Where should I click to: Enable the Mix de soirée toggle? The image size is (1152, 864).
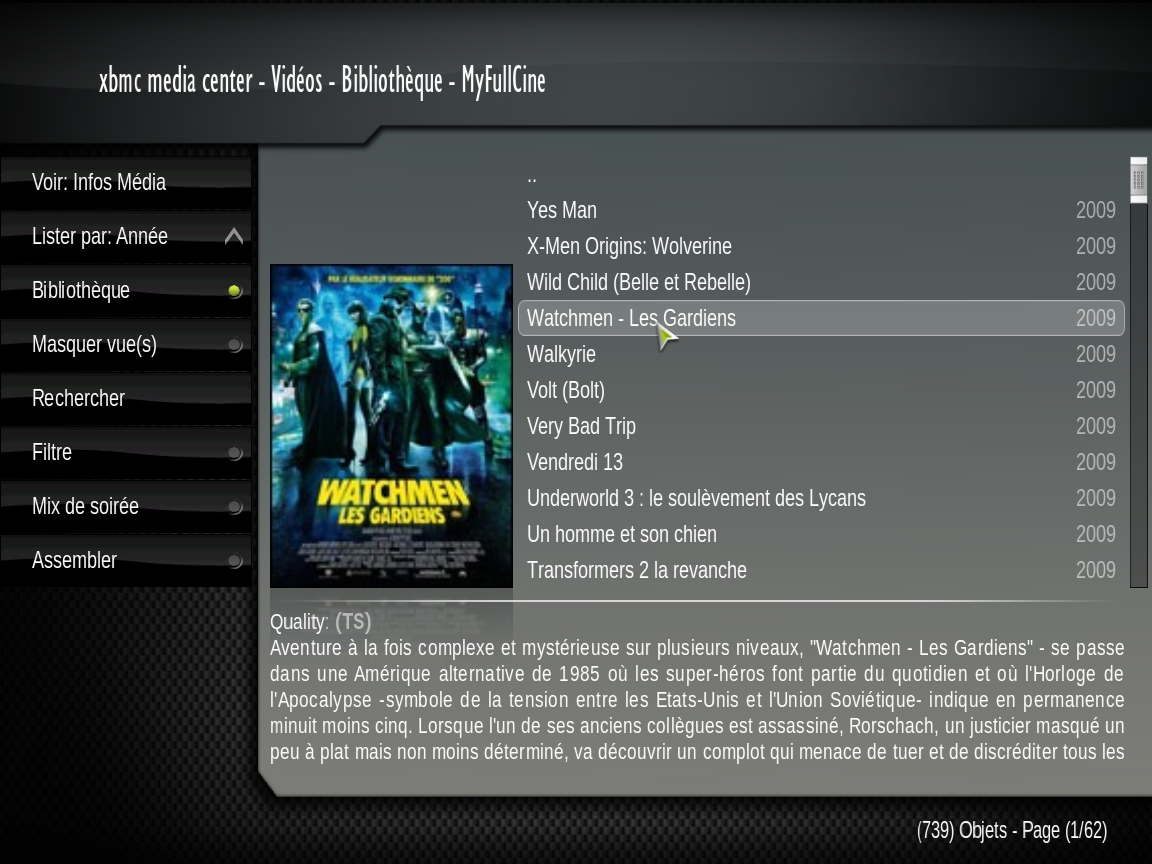coord(234,507)
